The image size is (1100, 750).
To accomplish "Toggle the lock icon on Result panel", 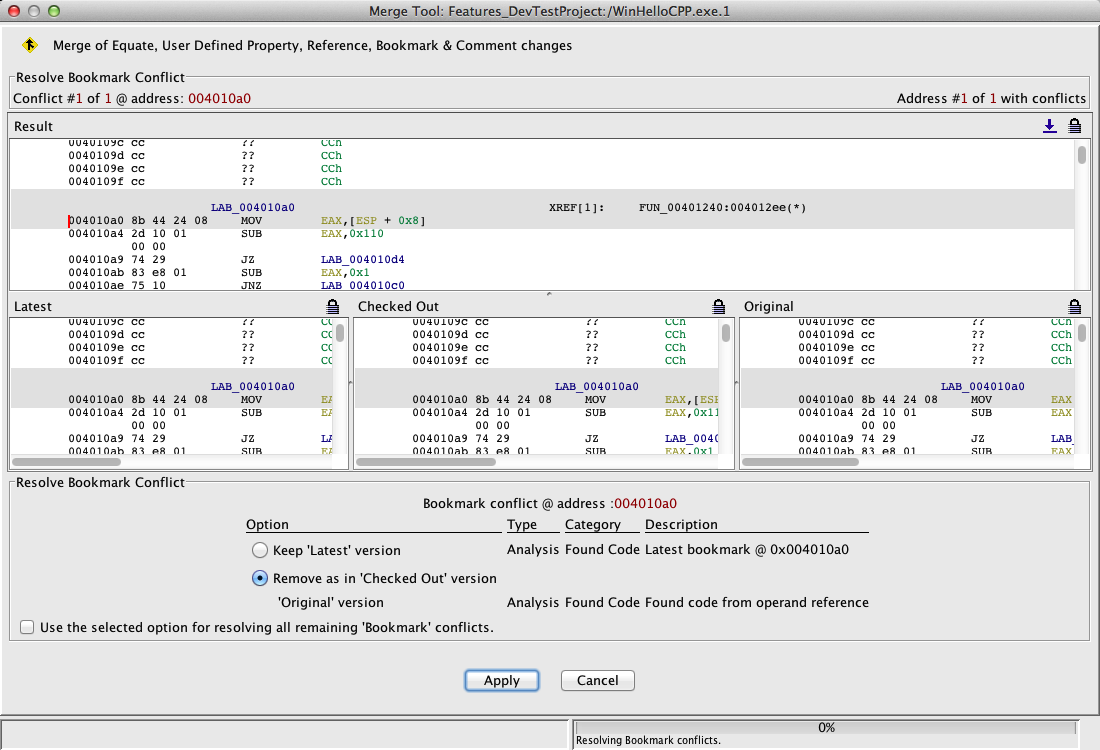I will click(x=1074, y=126).
